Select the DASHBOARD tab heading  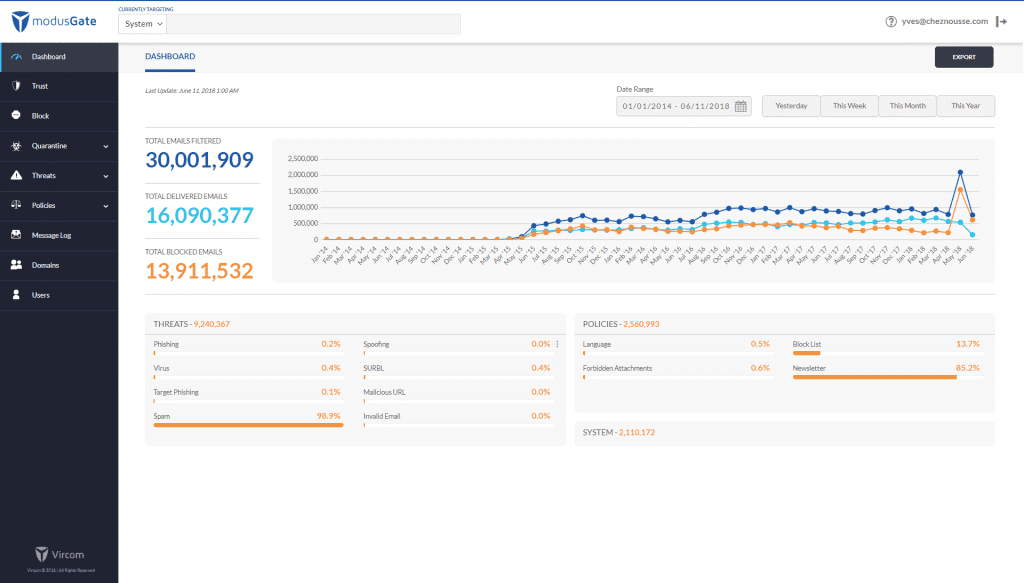pyautogui.click(x=170, y=57)
